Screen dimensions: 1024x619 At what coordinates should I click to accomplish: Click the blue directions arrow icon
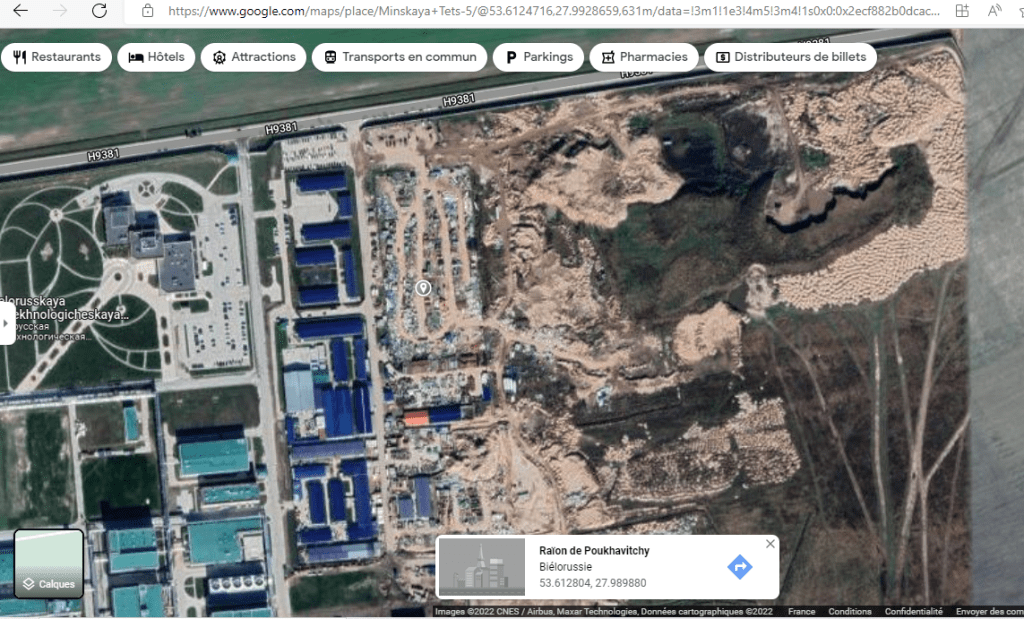(x=740, y=567)
